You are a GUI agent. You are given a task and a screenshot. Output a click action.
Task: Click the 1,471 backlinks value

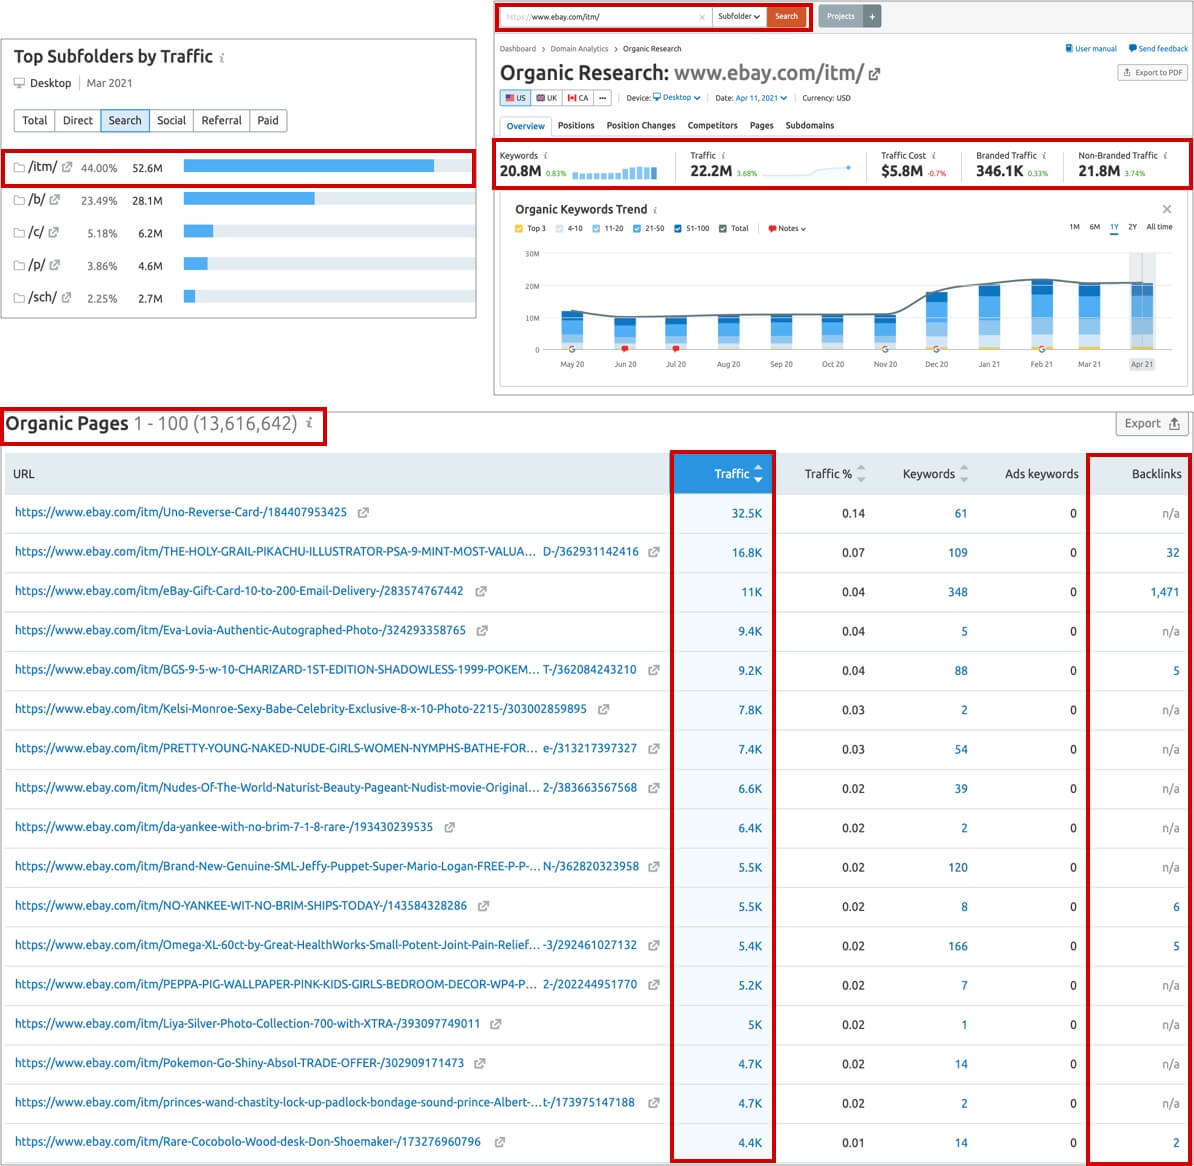[x=1164, y=592]
